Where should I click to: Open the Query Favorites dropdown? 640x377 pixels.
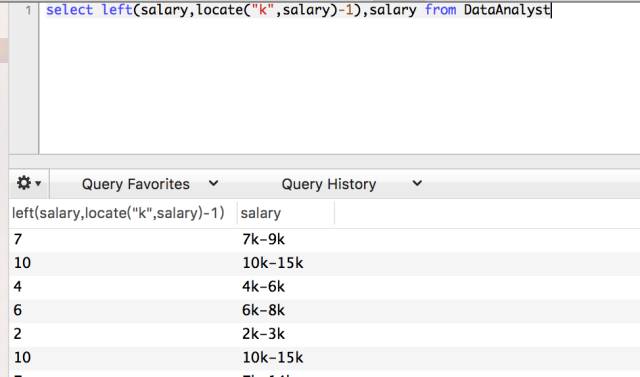150,184
